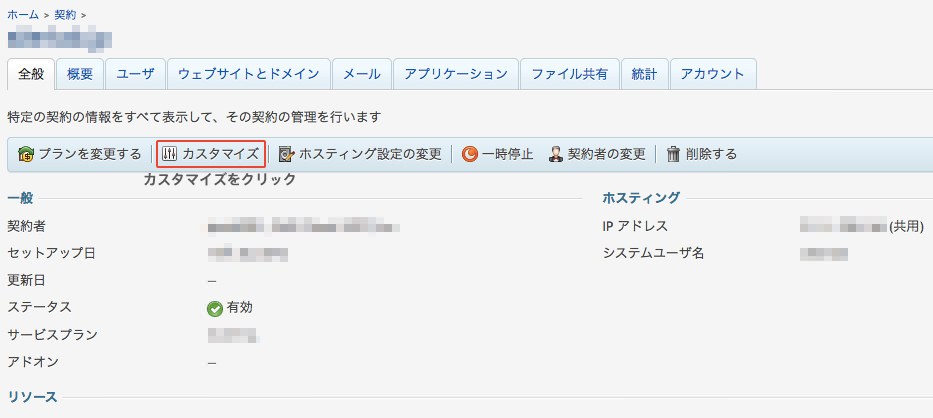The image size is (933, 418).
Task: Click the hosting settings change icon
Action: (286, 154)
